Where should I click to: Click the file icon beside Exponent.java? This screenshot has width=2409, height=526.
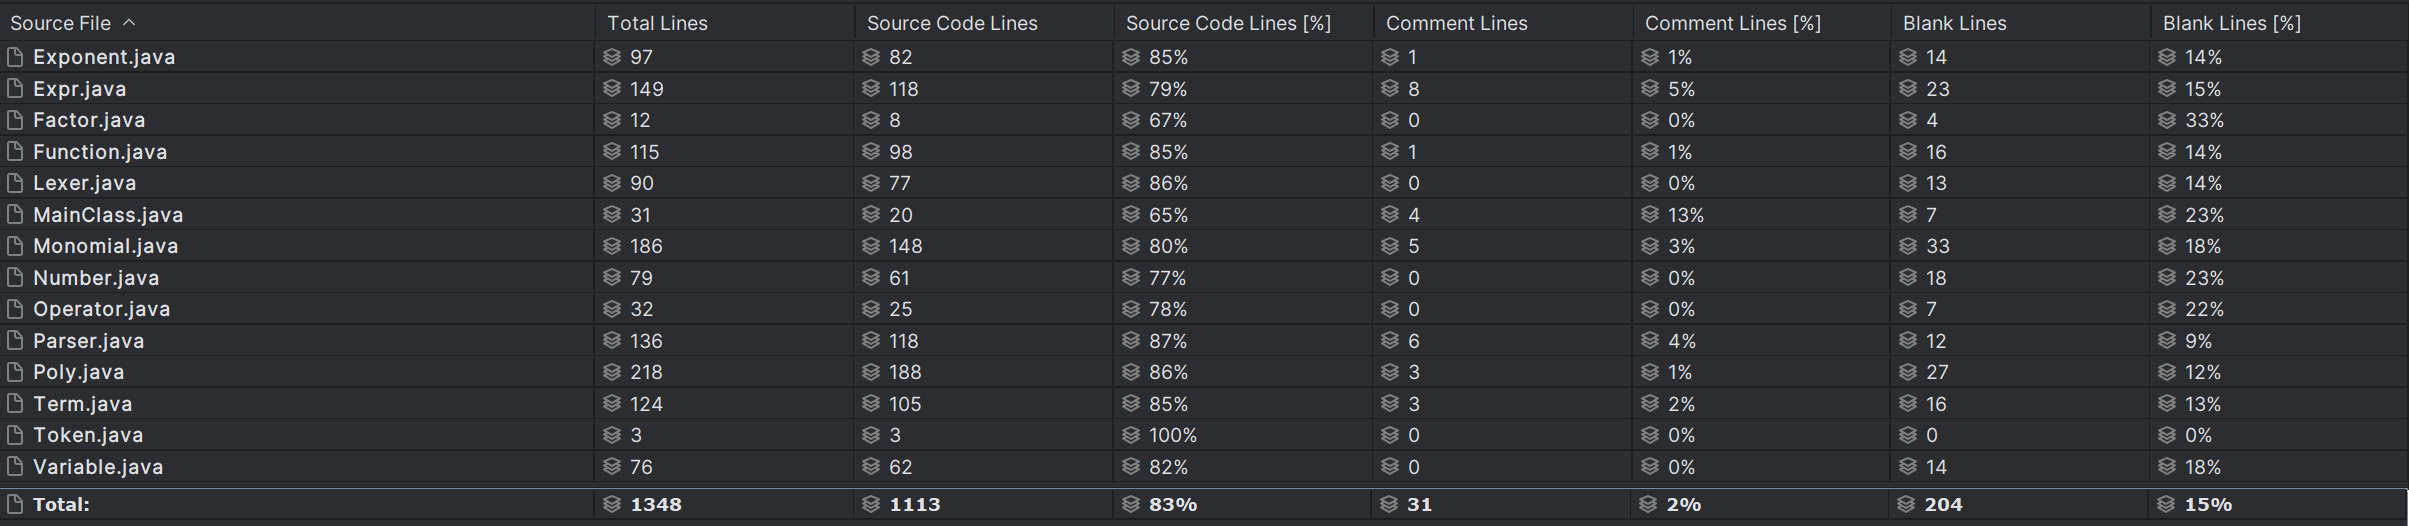point(15,57)
